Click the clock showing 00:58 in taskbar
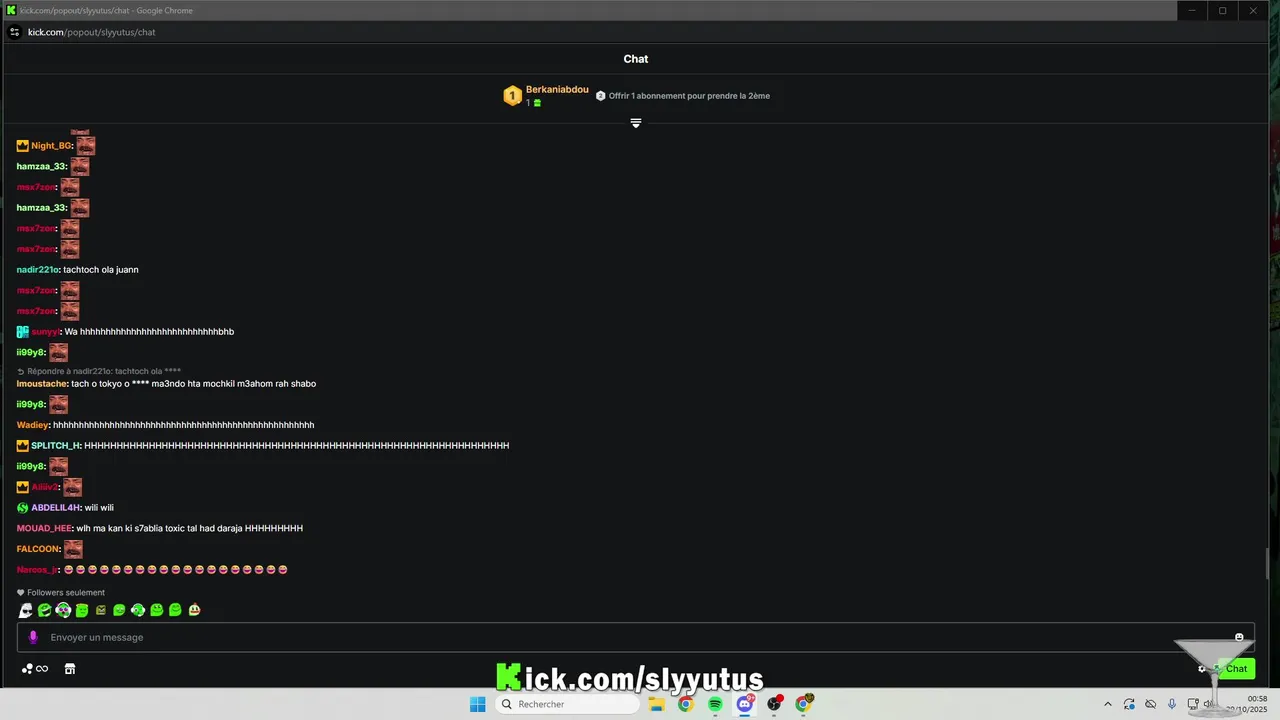Image resolution: width=1280 pixels, height=720 pixels. click(1257, 699)
